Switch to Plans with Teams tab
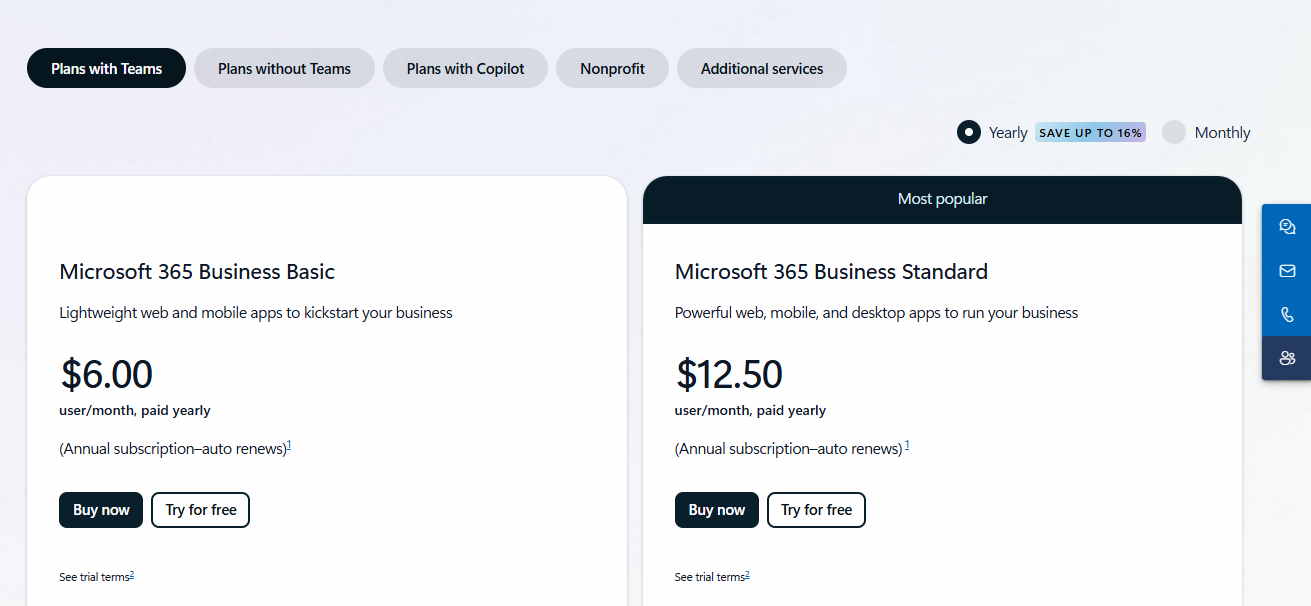The image size is (1311, 606). [x=107, y=68]
